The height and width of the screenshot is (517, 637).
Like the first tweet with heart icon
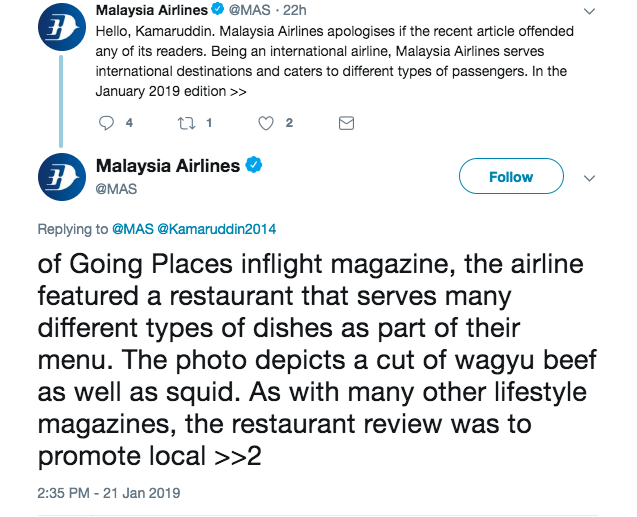pyautogui.click(x=266, y=123)
